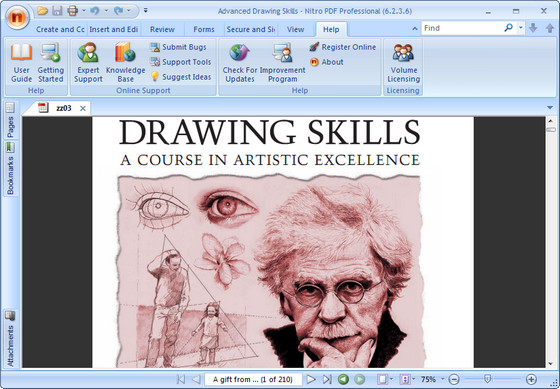Switch to the Forms ribbon tab
The image size is (560, 389).
204,29
